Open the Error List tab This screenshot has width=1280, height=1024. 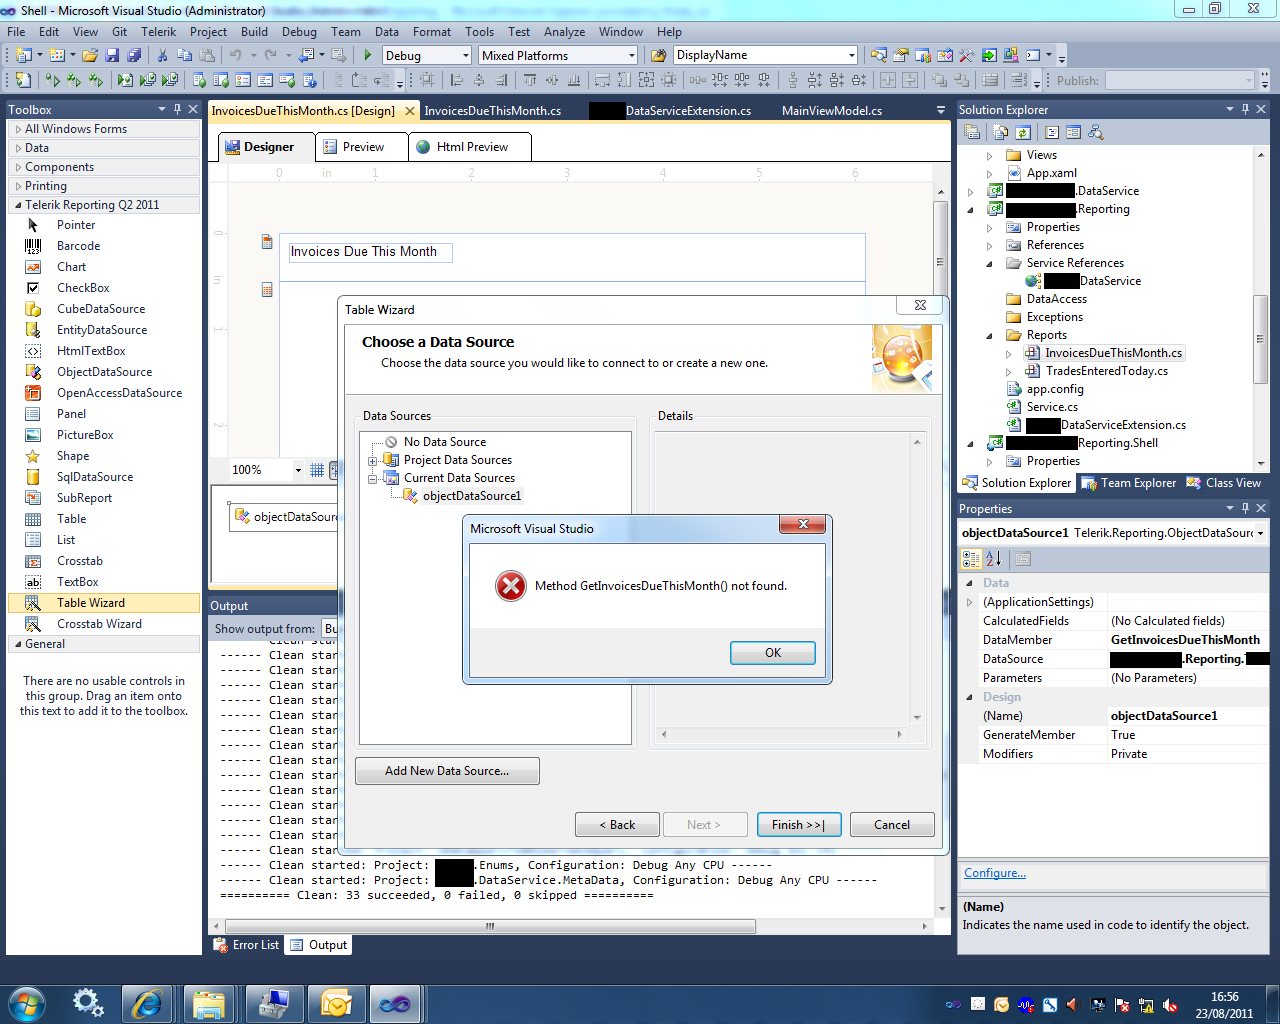[x=247, y=945]
